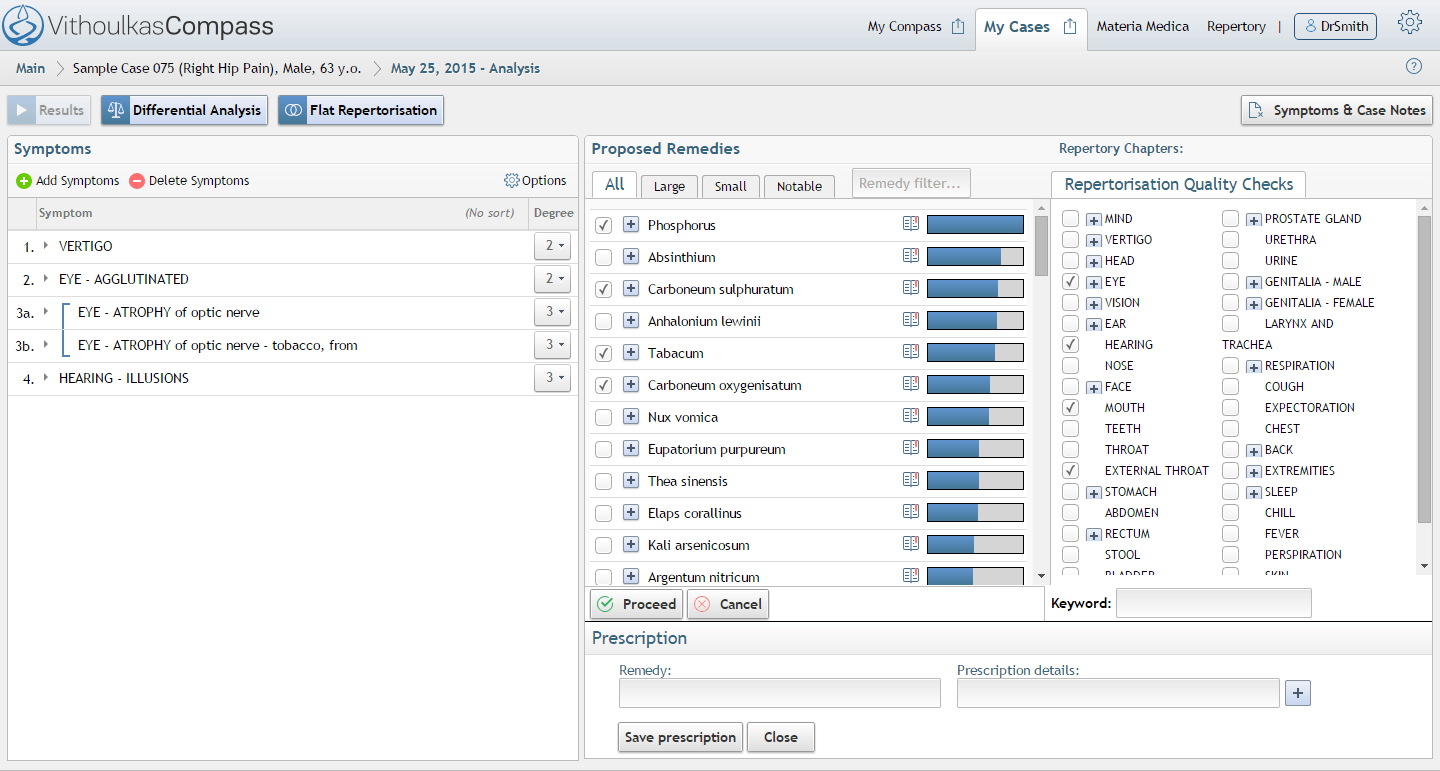The image size is (1440, 771).
Task: Open the Materia Medica menu
Action: (x=1142, y=27)
